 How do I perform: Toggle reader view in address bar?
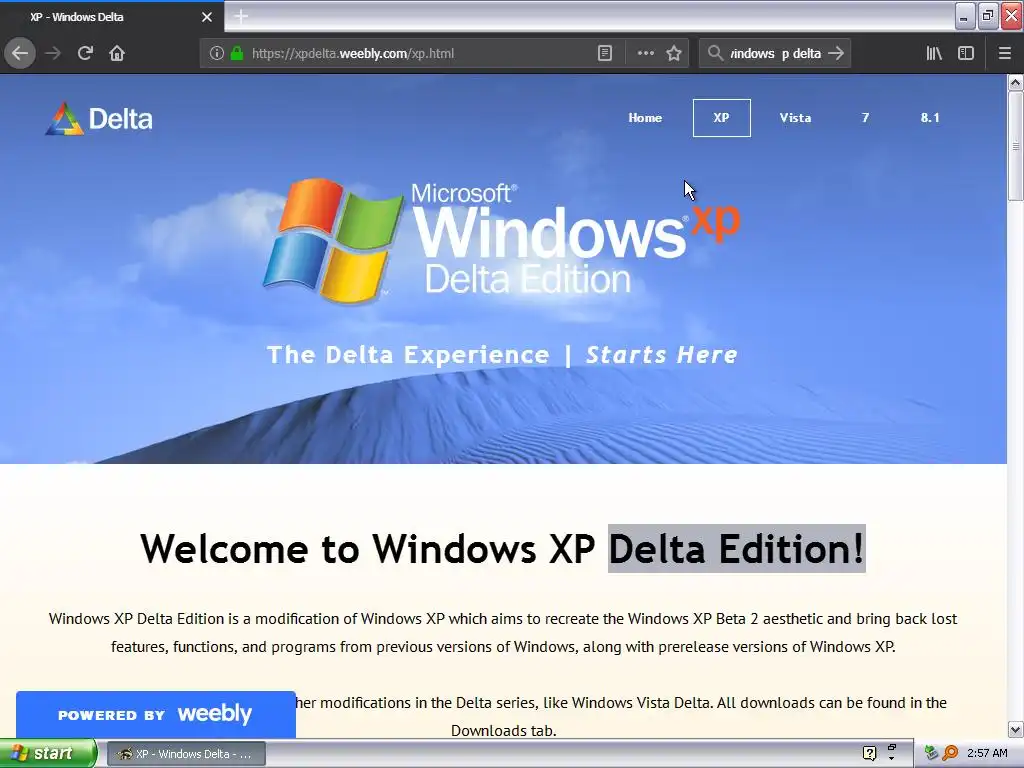click(605, 53)
